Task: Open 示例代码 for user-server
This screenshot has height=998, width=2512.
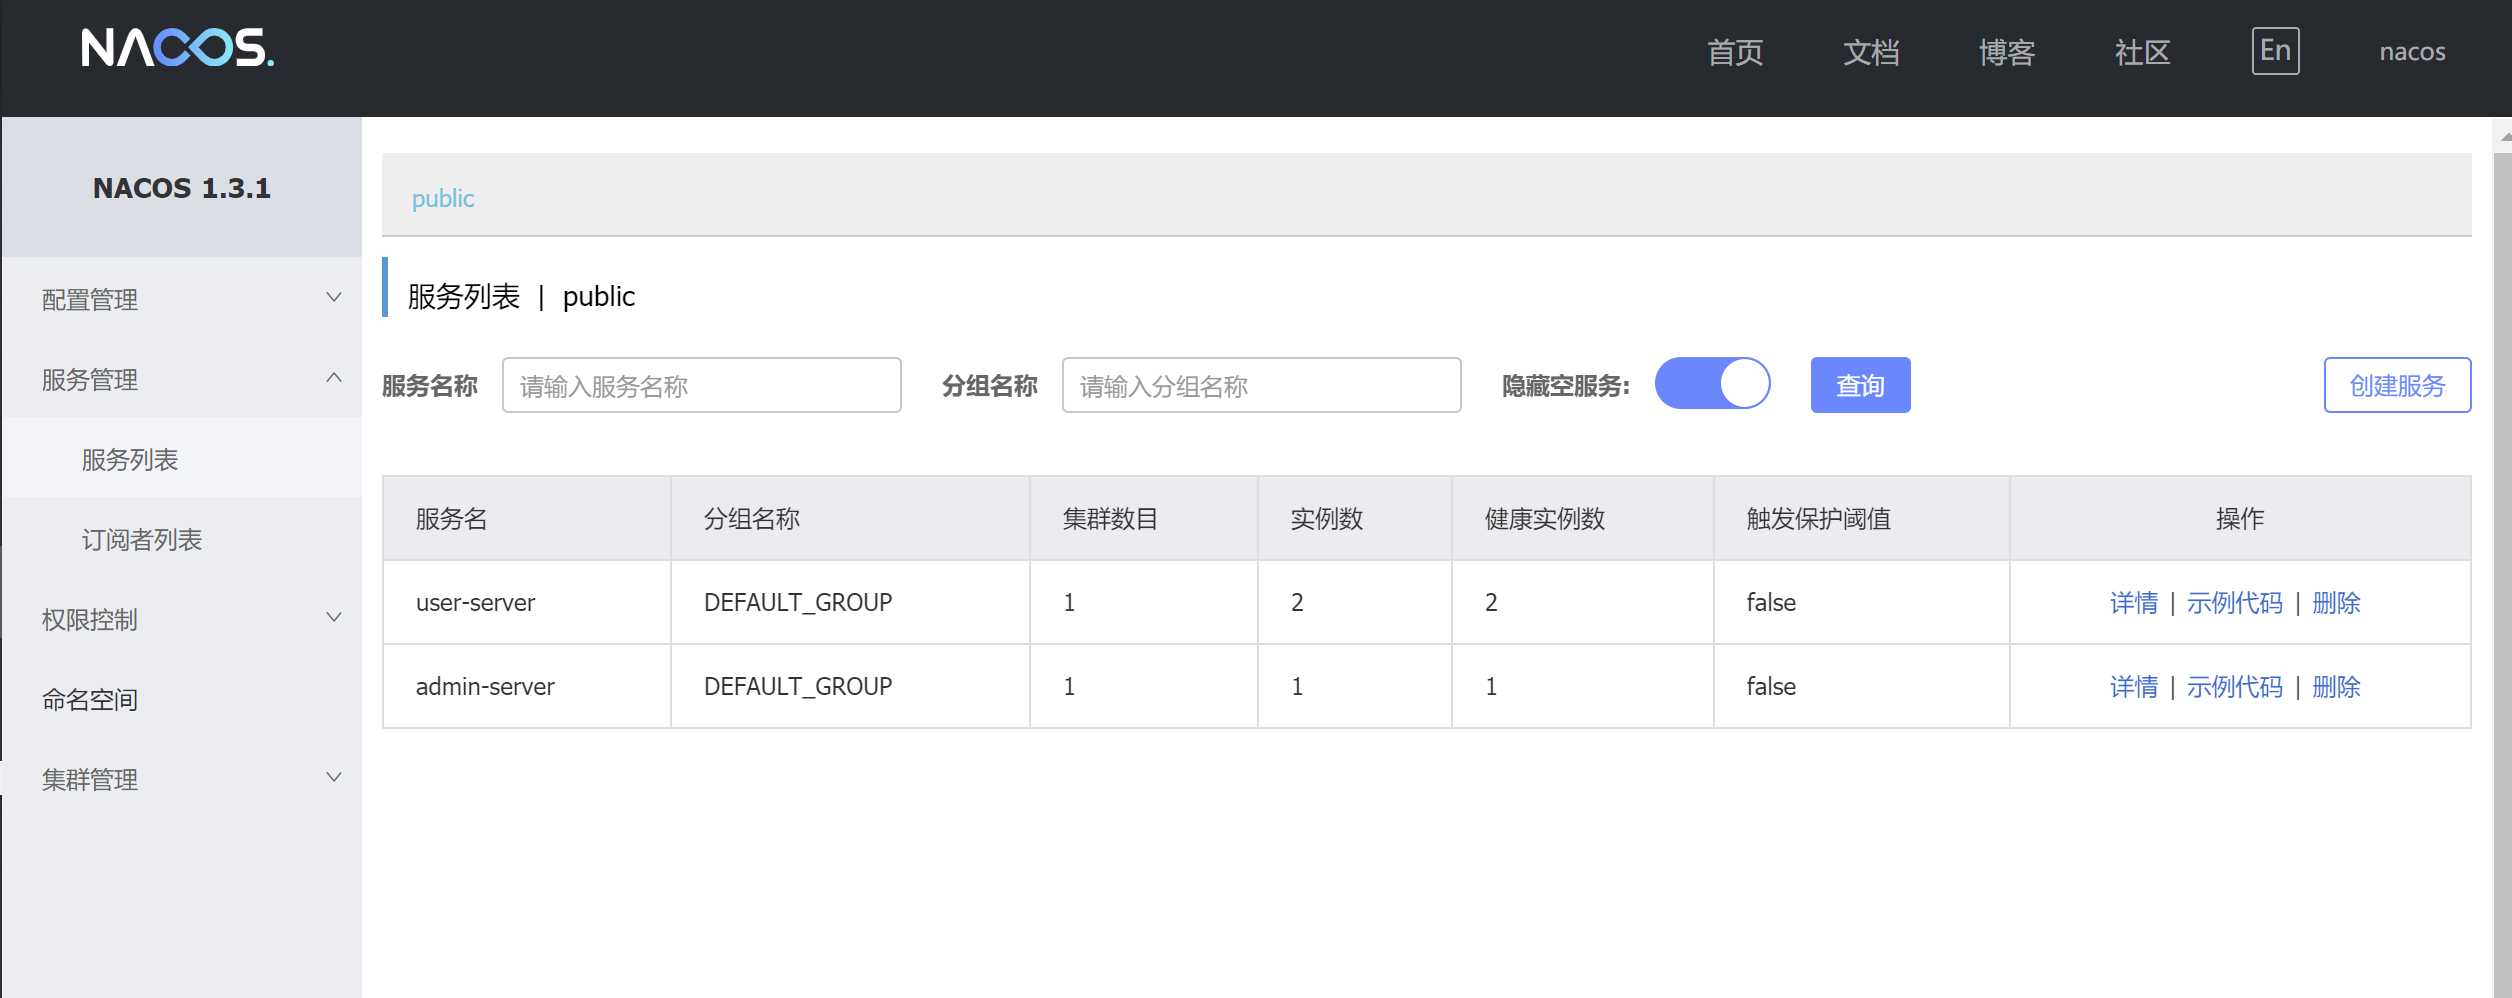Action: (2235, 603)
